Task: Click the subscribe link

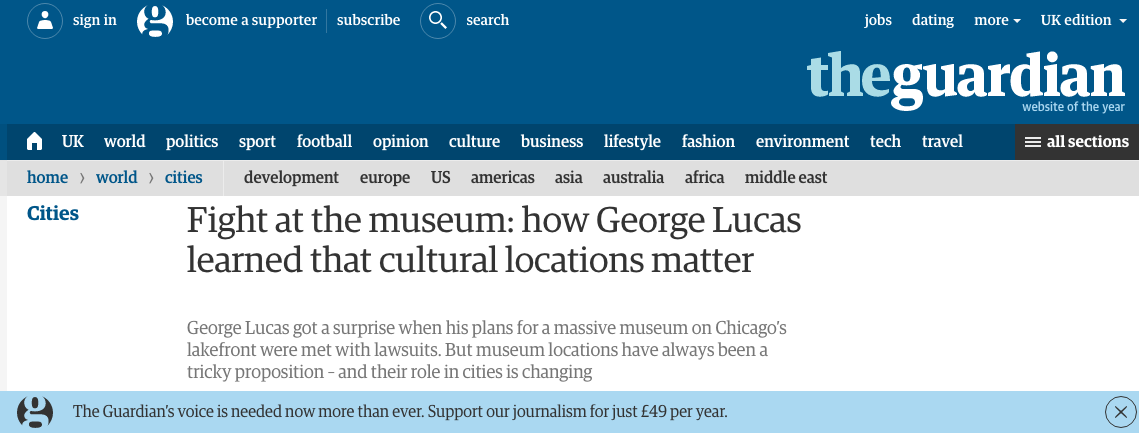Action: click(x=368, y=20)
